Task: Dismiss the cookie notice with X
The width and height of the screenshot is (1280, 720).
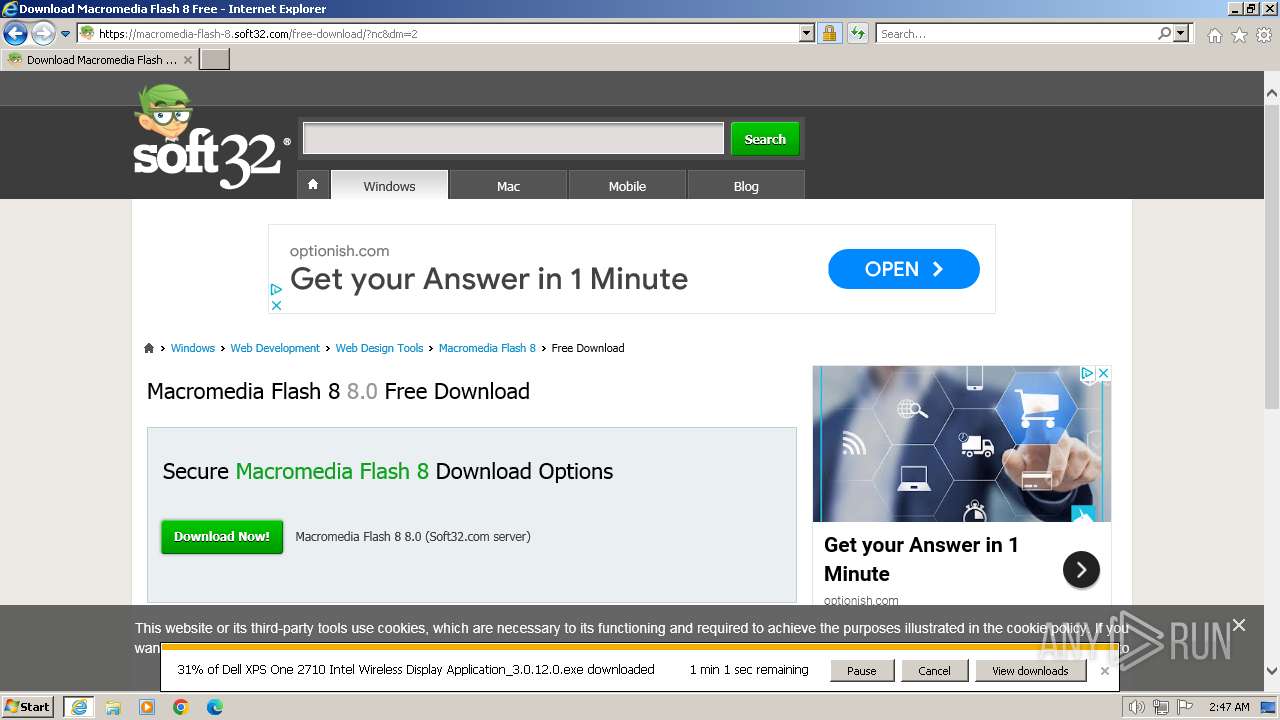Action: (1239, 625)
